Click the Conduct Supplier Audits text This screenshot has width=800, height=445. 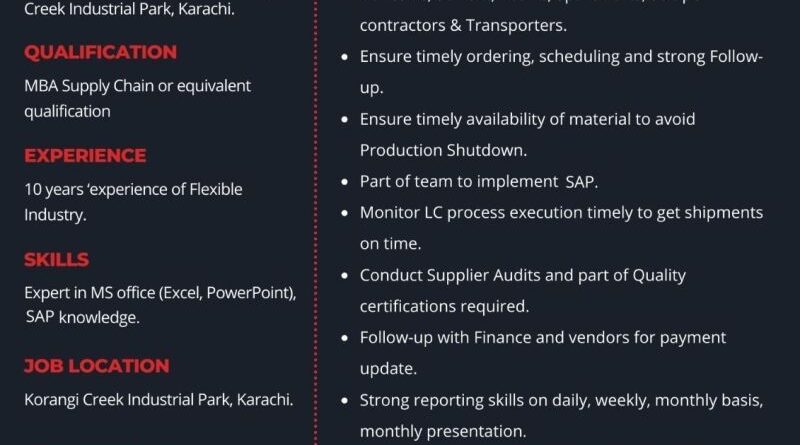[x=522, y=275]
